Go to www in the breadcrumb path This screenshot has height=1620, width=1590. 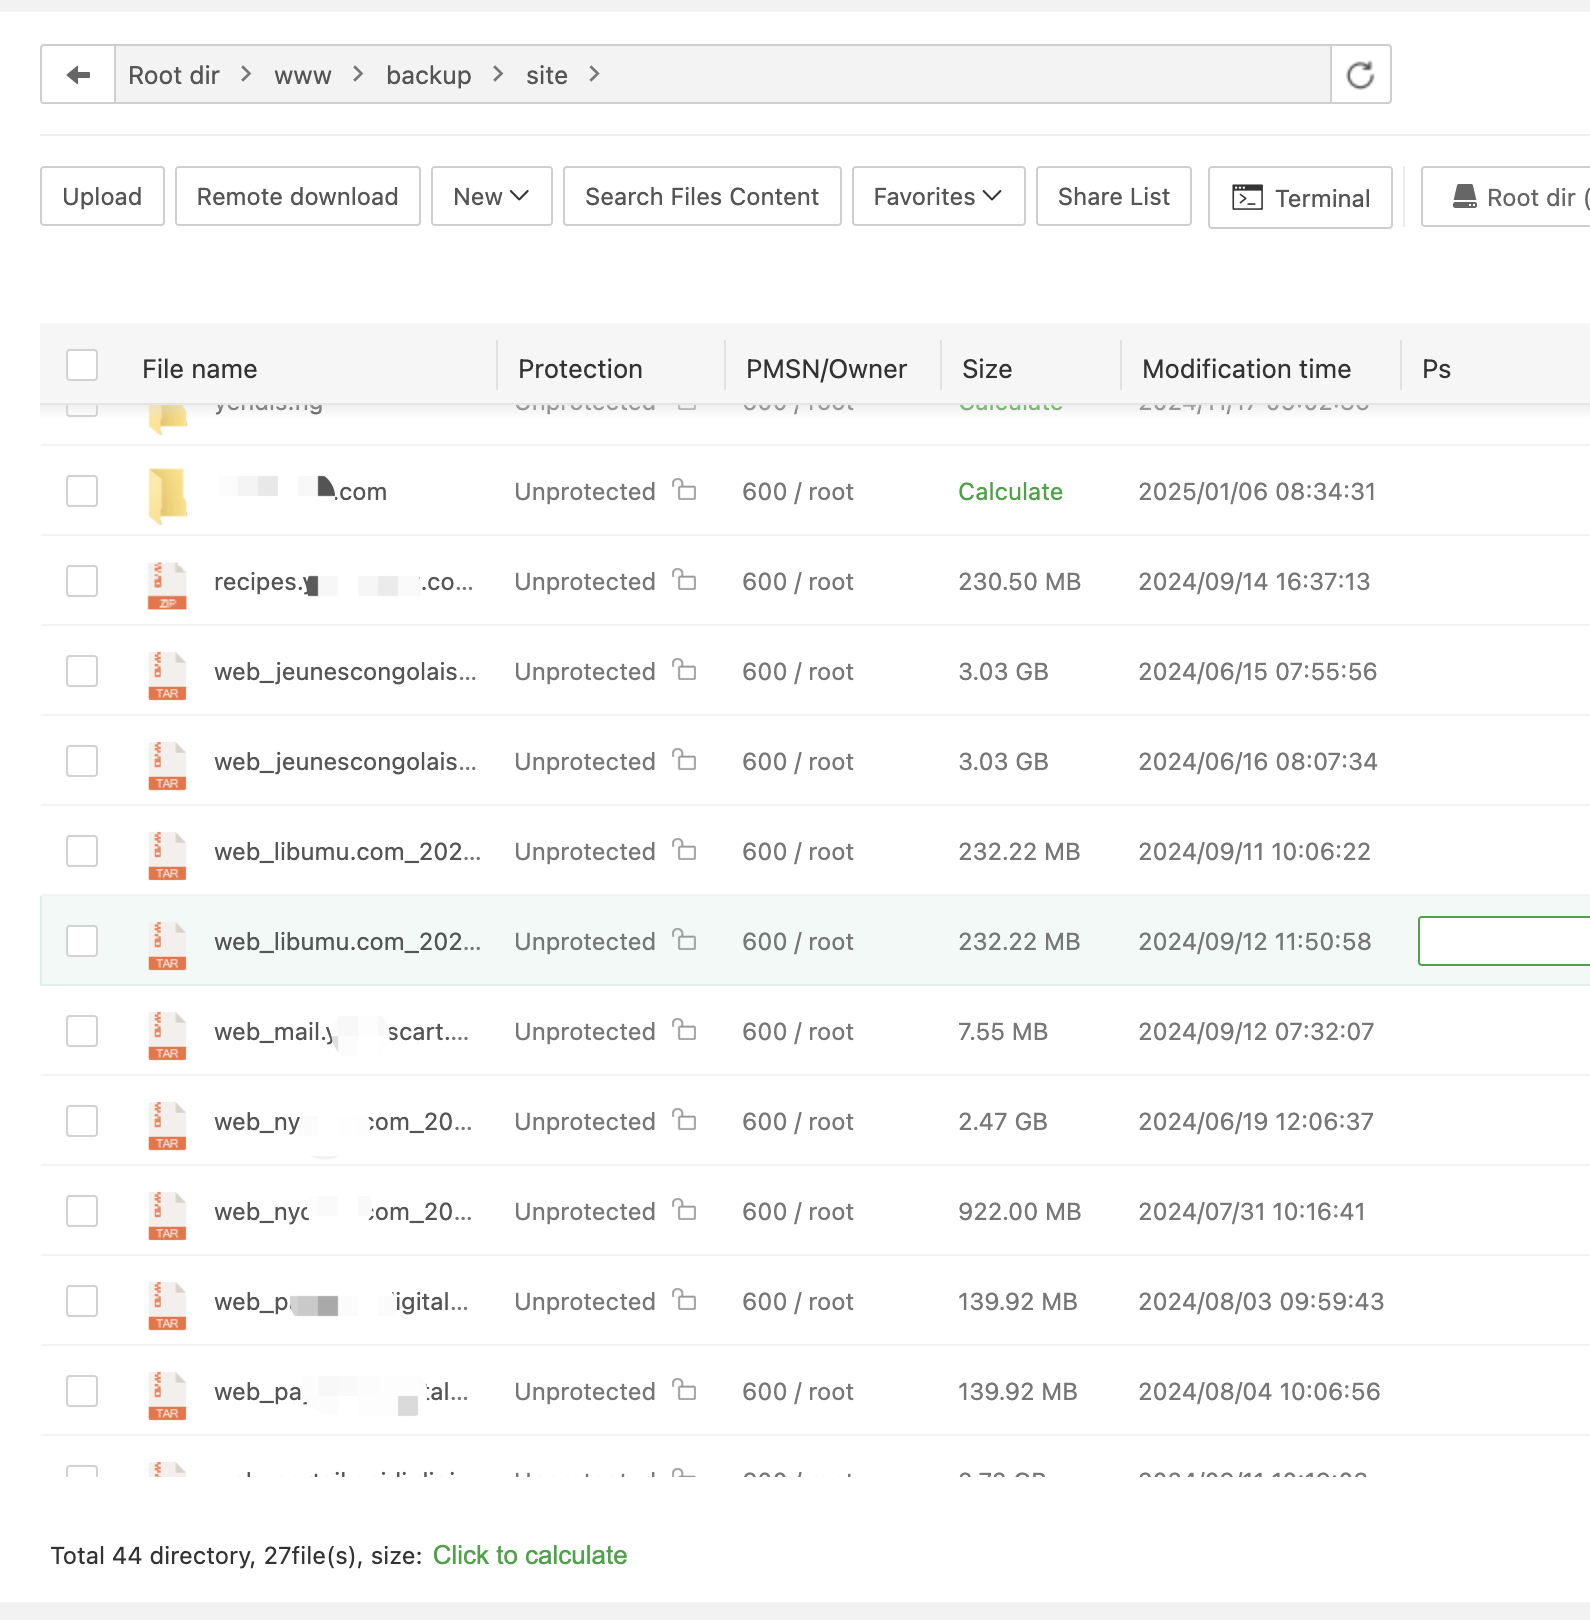coord(302,75)
